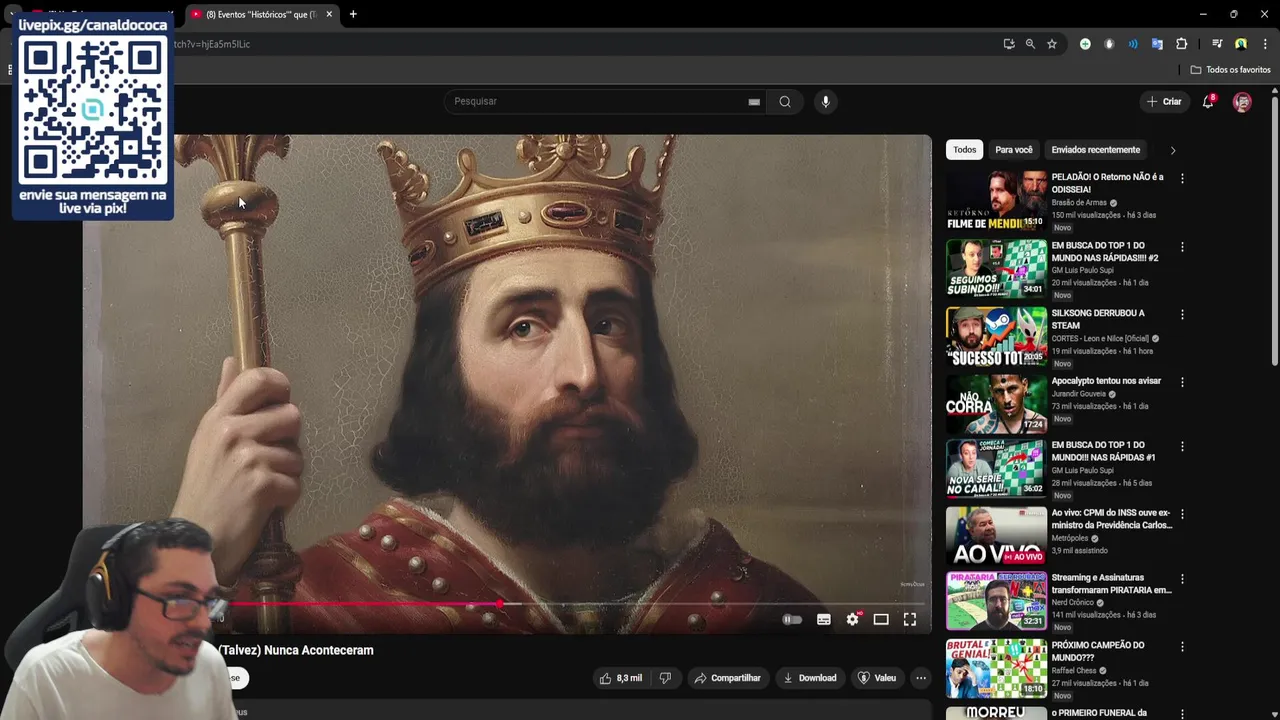Go to GM Luis Paulo Supi channel on #2 video
1280x720 pixels.
(1082, 270)
